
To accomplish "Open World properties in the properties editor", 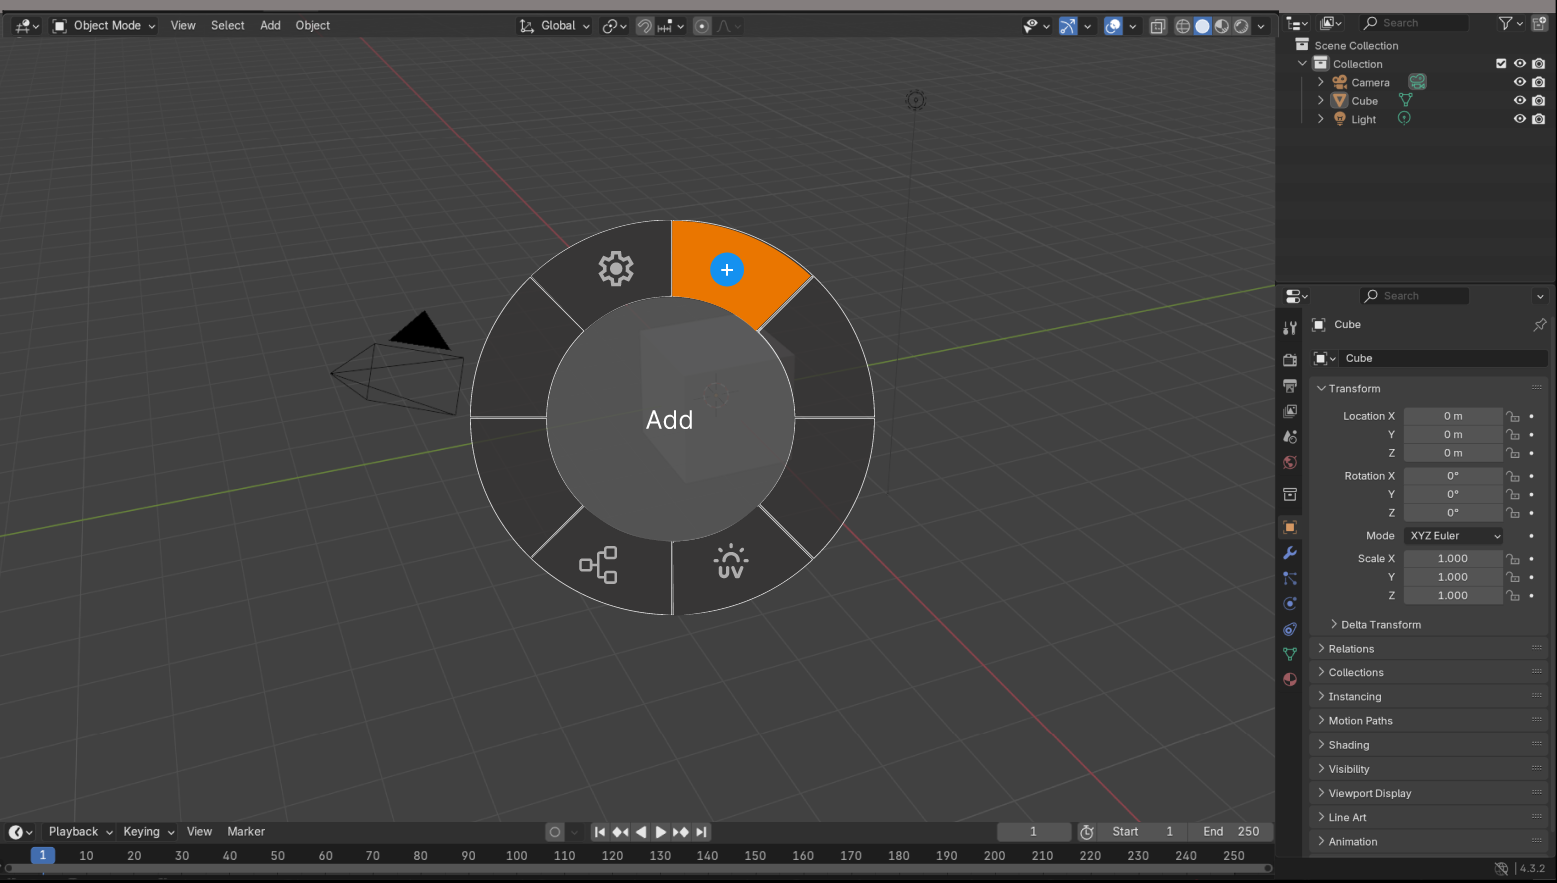I will 1289,462.
